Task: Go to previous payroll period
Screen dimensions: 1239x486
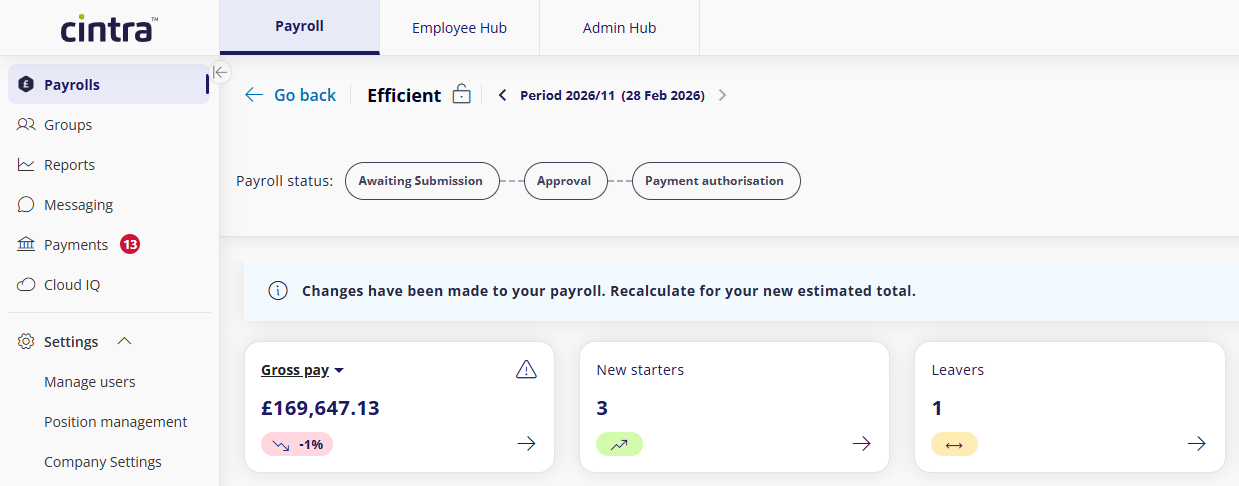Action: tap(502, 96)
